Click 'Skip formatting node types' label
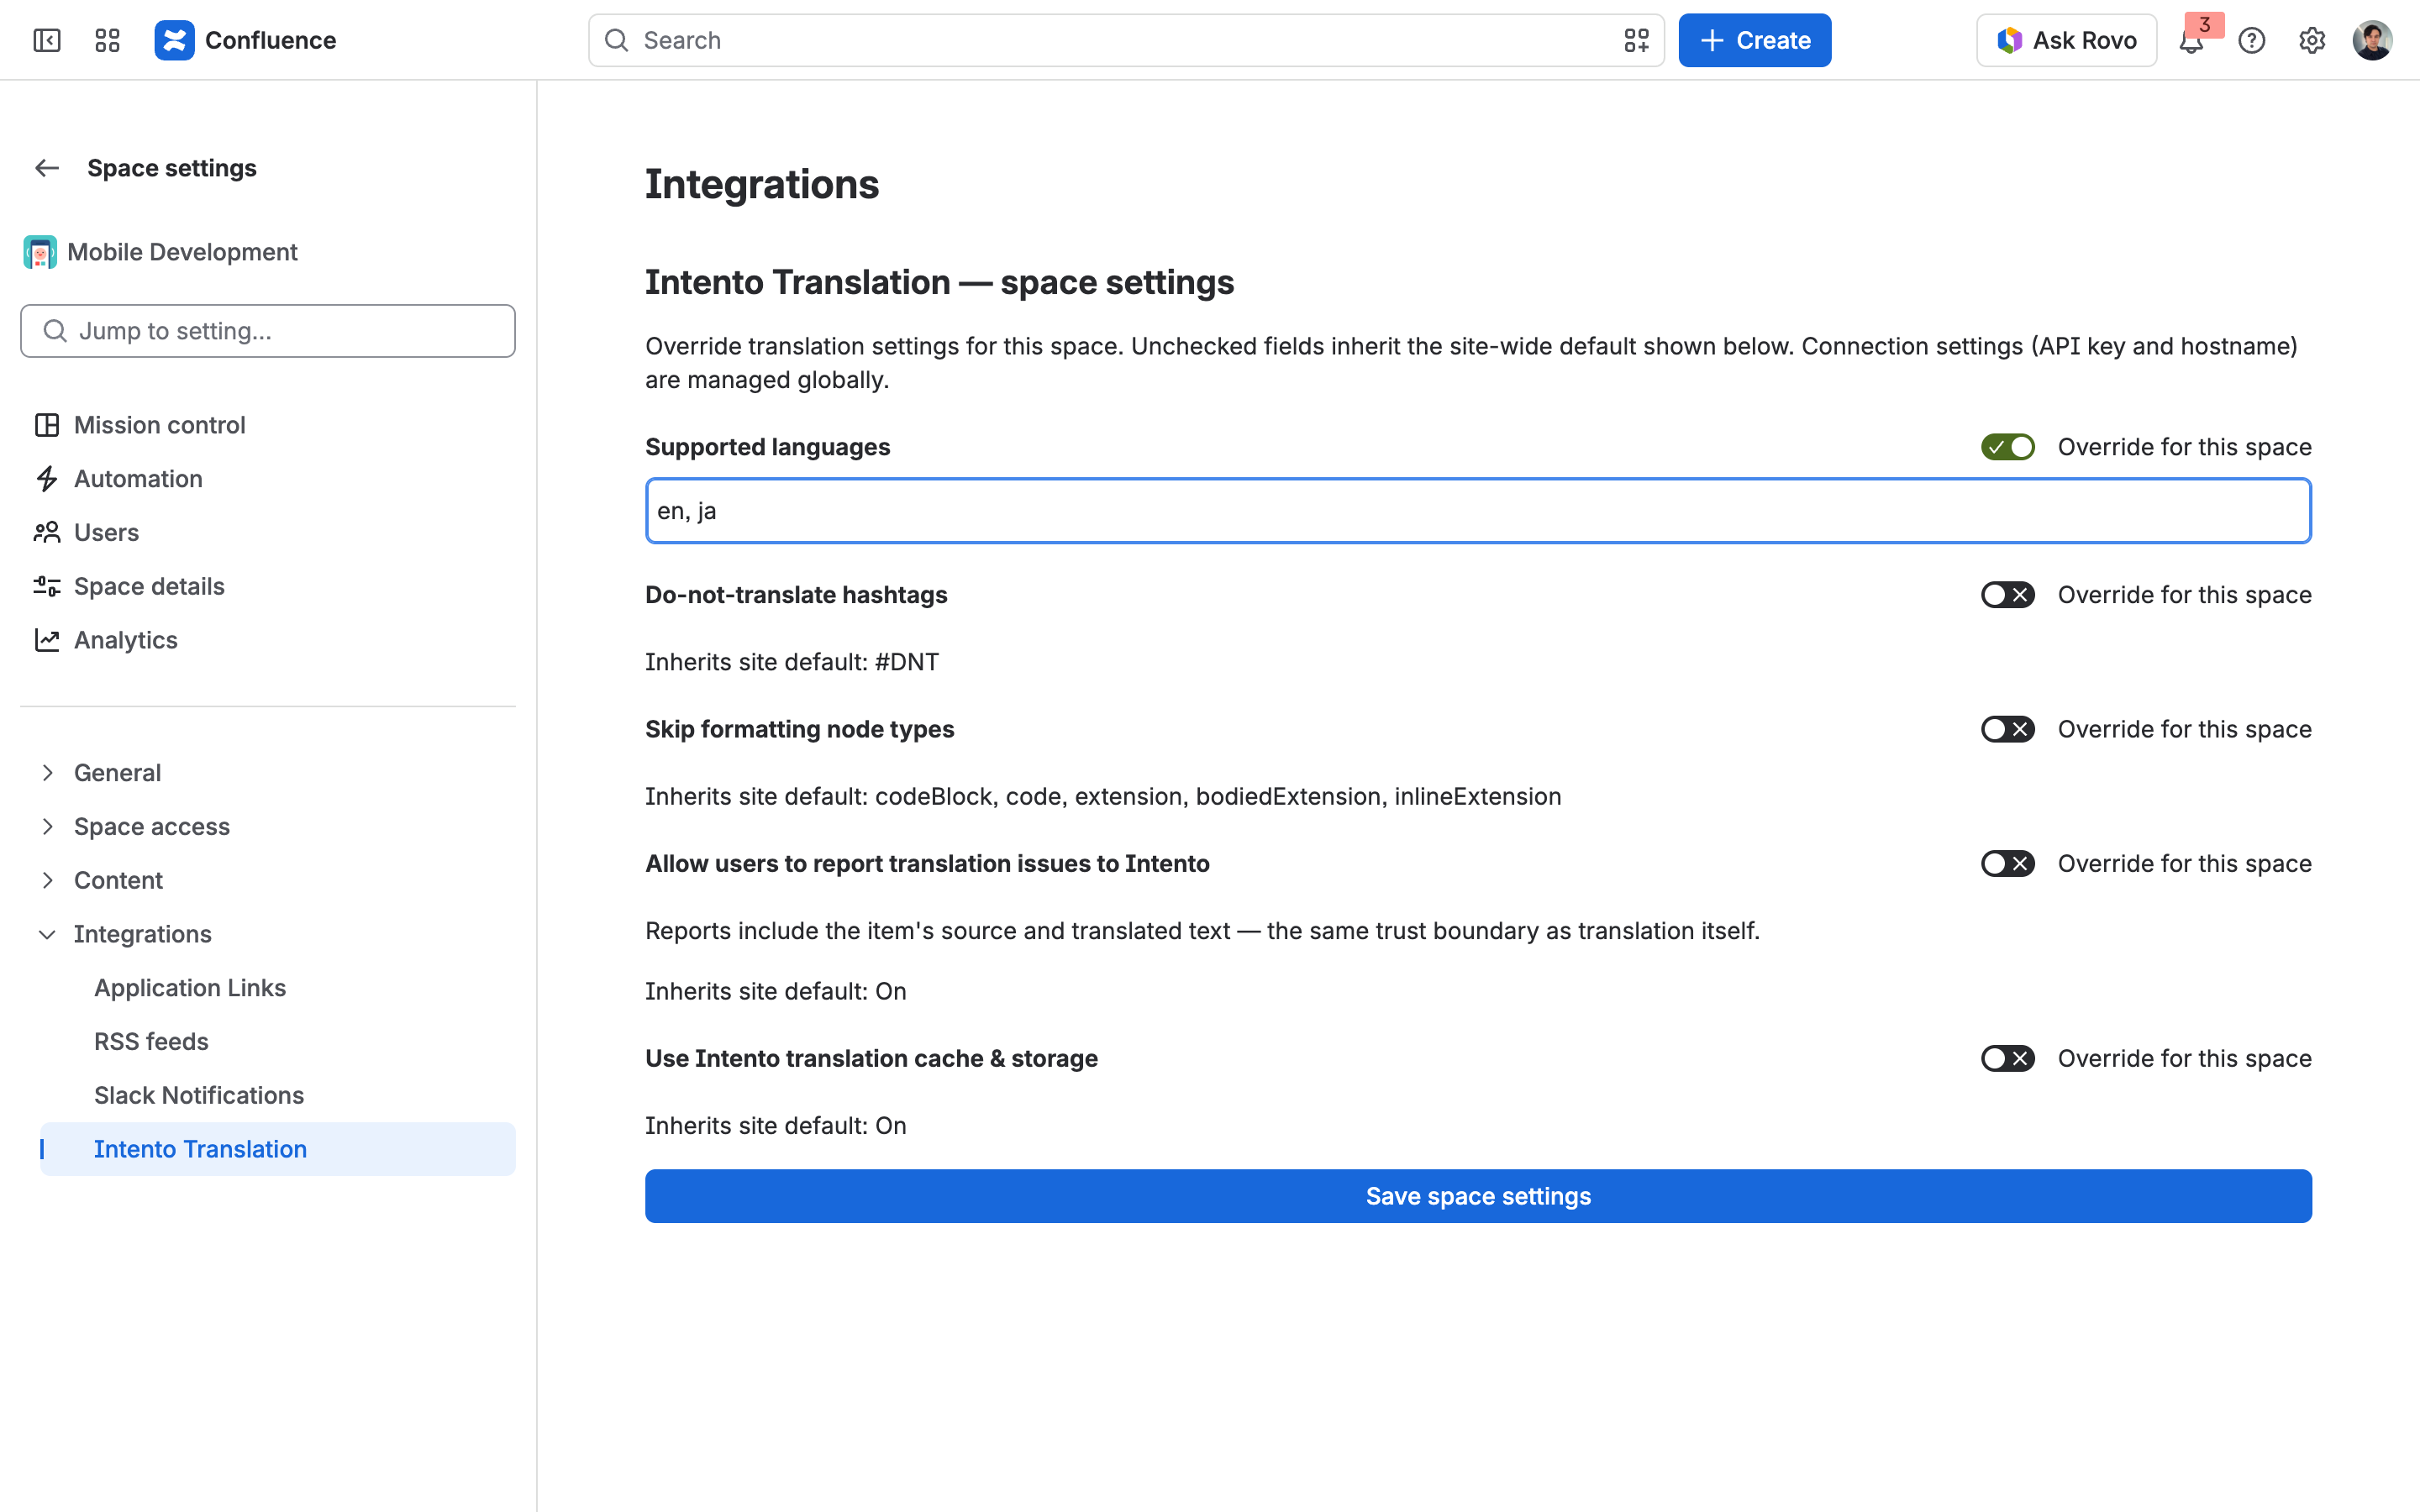The image size is (2420, 1512). [799, 729]
